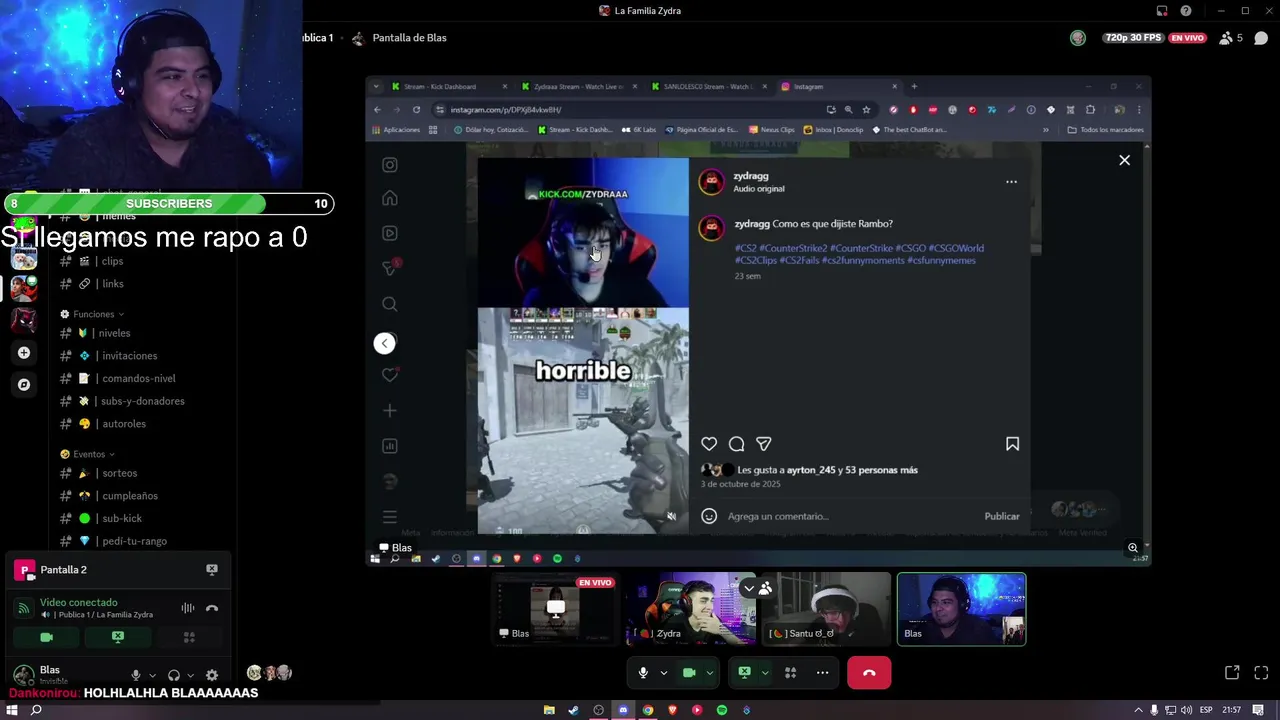Image resolution: width=1280 pixels, height=720 pixels.
Task: Stop streaming Pantalla 2 in voice panel
Action: 212,569
